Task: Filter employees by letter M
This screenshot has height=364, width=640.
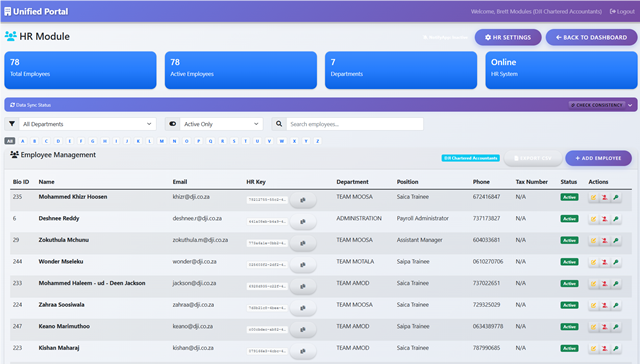Action: click(x=162, y=141)
